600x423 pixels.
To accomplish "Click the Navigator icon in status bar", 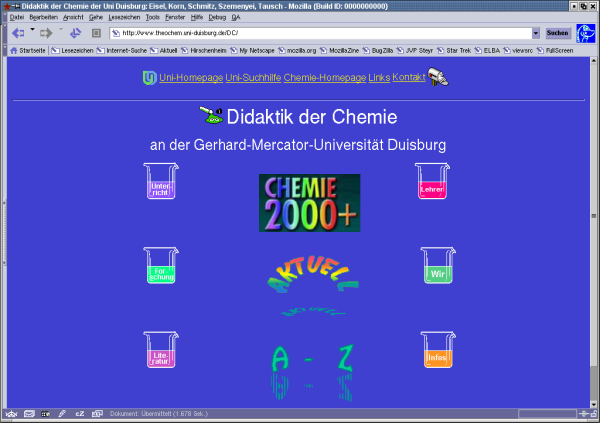I will tap(12, 414).
